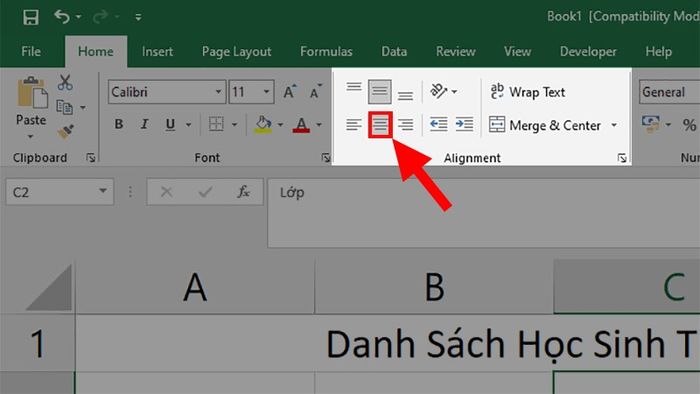Open the Underline style dropdown arrow
Image resolution: width=700 pixels, height=394 pixels.
pyautogui.click(x=188, y=124)
